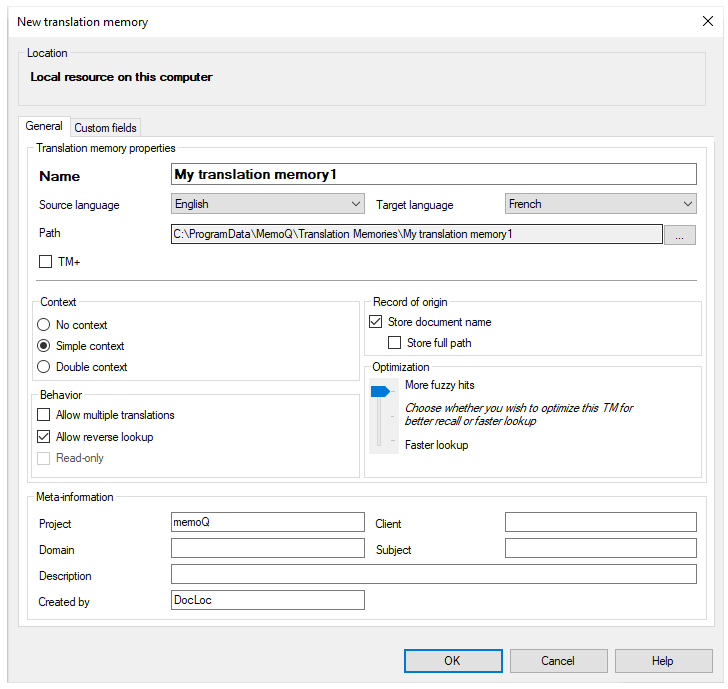The image size is (728, 689).
Task: Open the Target language dropdown
Action: click(600, 204)
